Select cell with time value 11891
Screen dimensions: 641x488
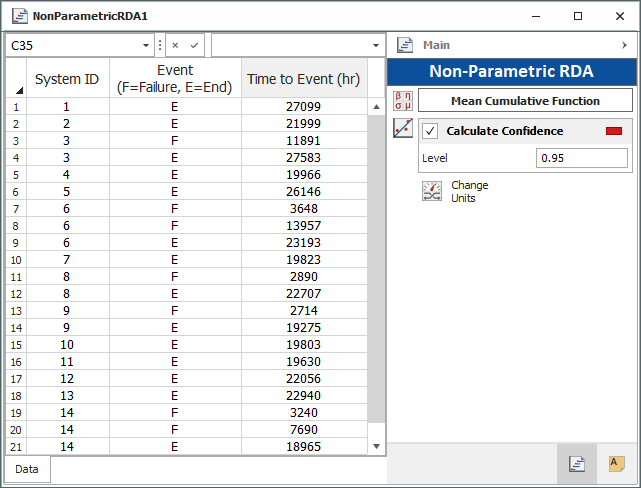click(304, 141)
